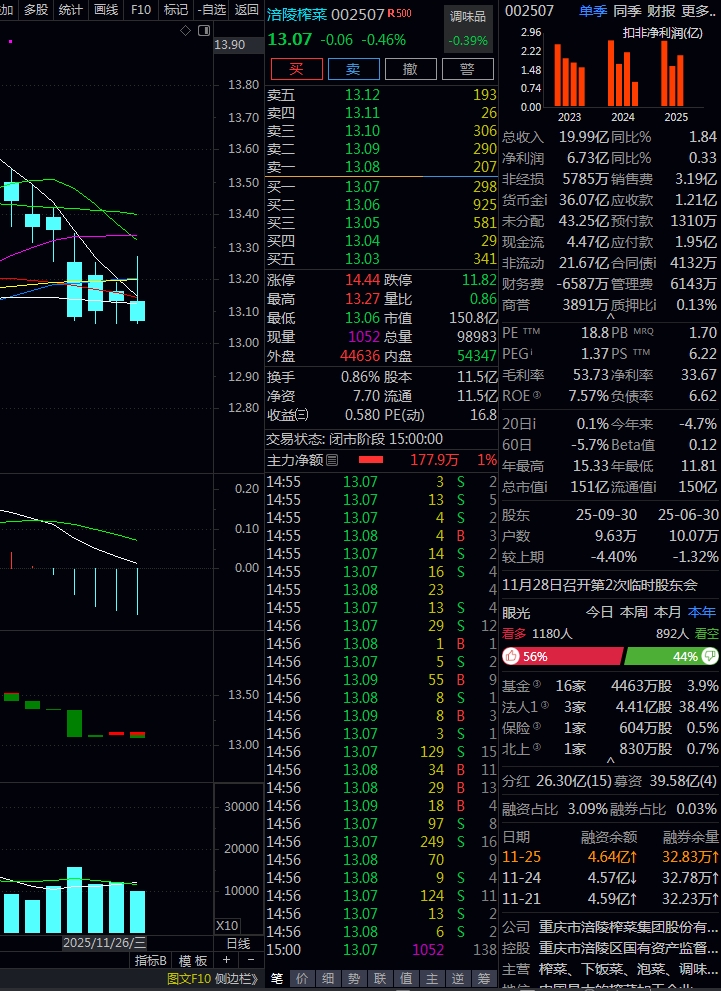Click the 15:00 closing trade row
The height and width of the screenshot is (991, 721).
(382, 949)
